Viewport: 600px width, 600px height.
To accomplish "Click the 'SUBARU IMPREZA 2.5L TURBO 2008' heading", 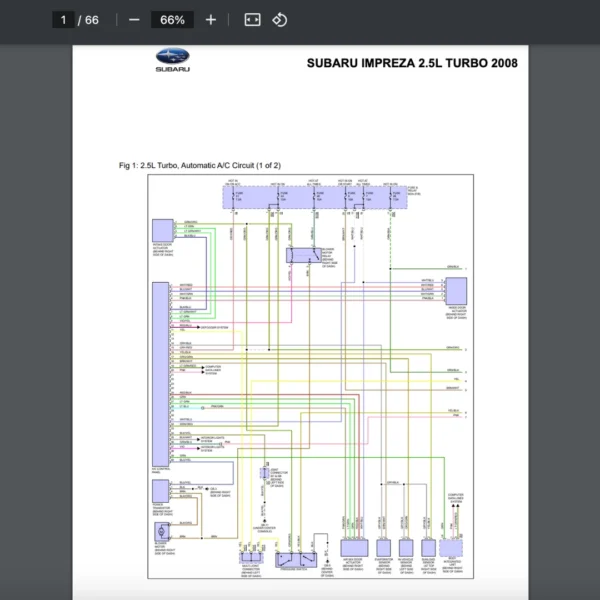I will click(x=411, y=63).
